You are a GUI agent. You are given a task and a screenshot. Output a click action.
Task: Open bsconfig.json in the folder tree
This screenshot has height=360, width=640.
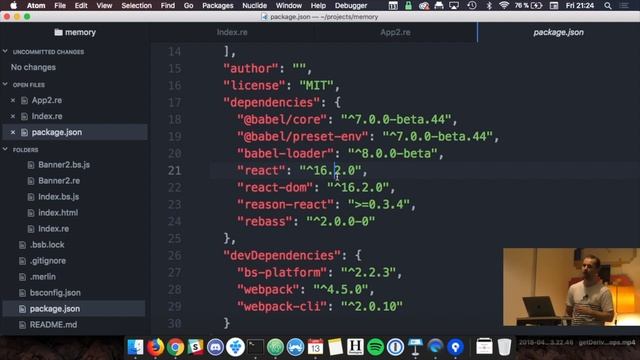55,293
